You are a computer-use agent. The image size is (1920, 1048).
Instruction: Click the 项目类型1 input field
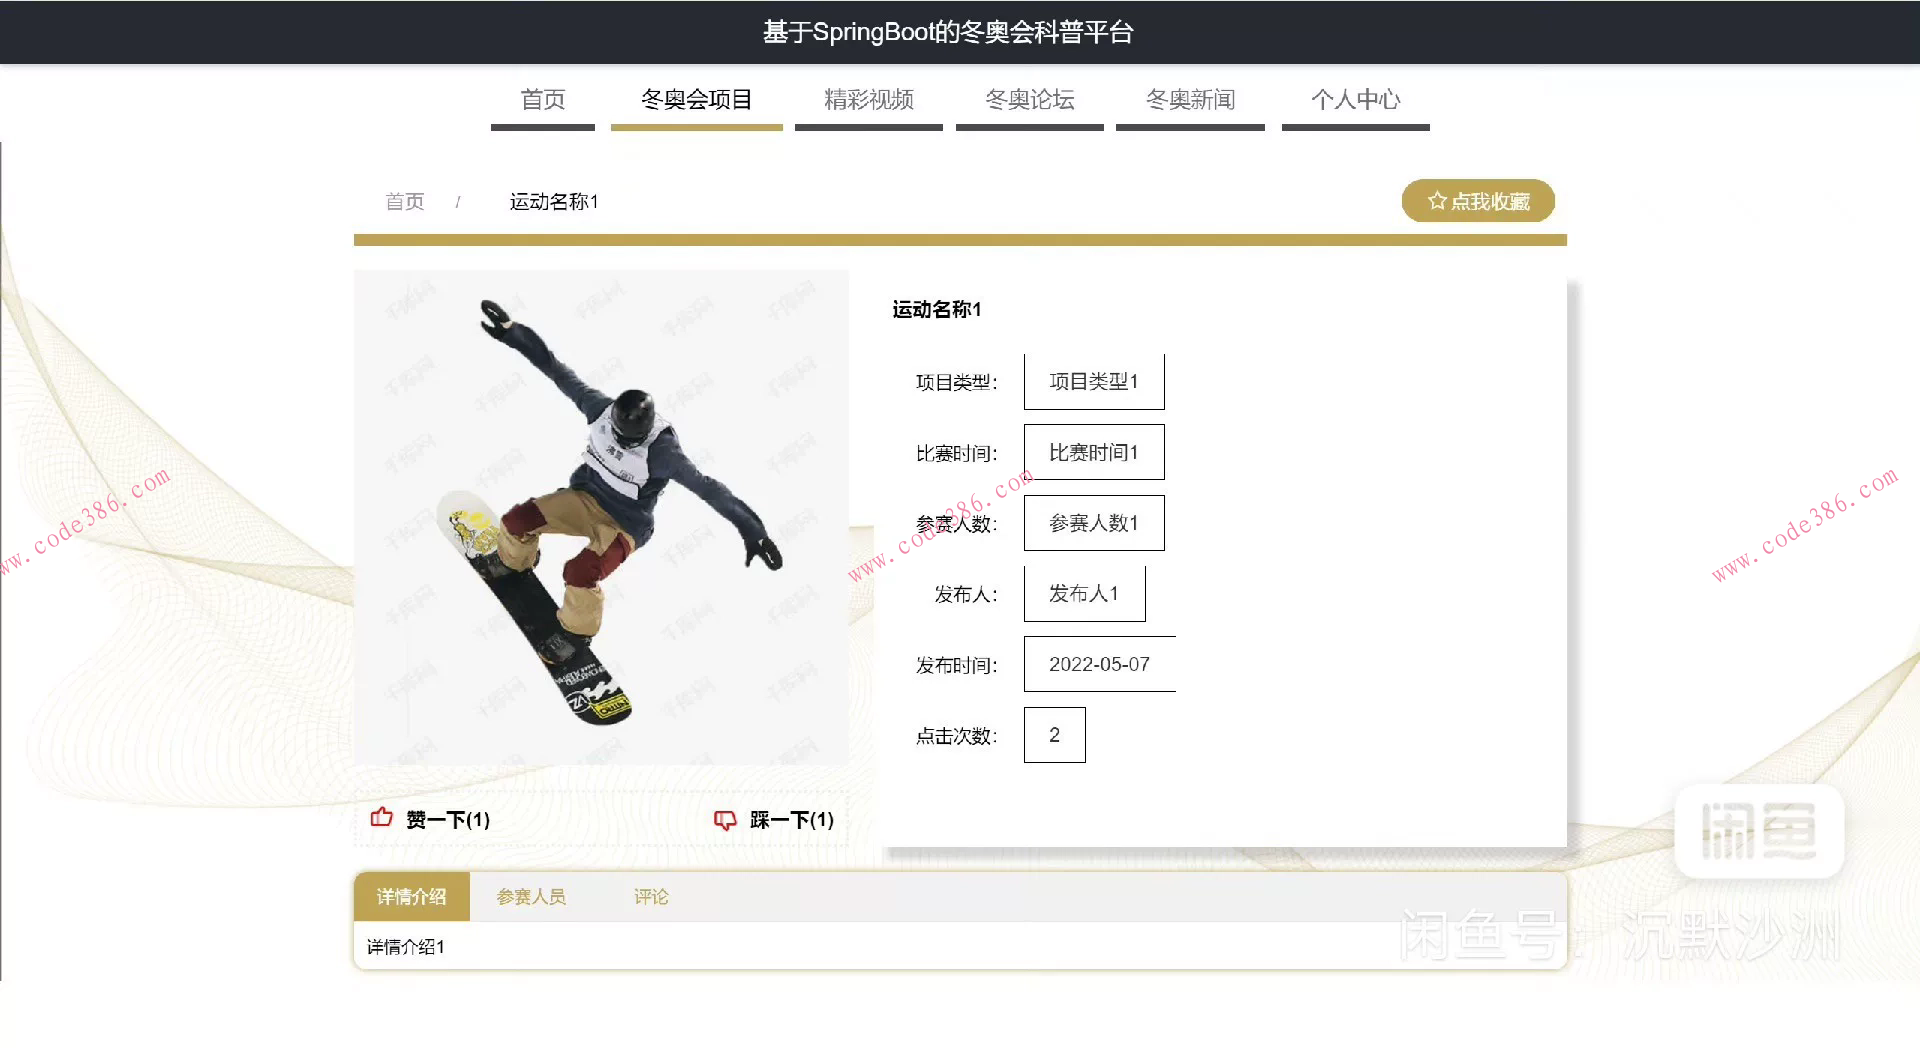tap(1094, 381)
